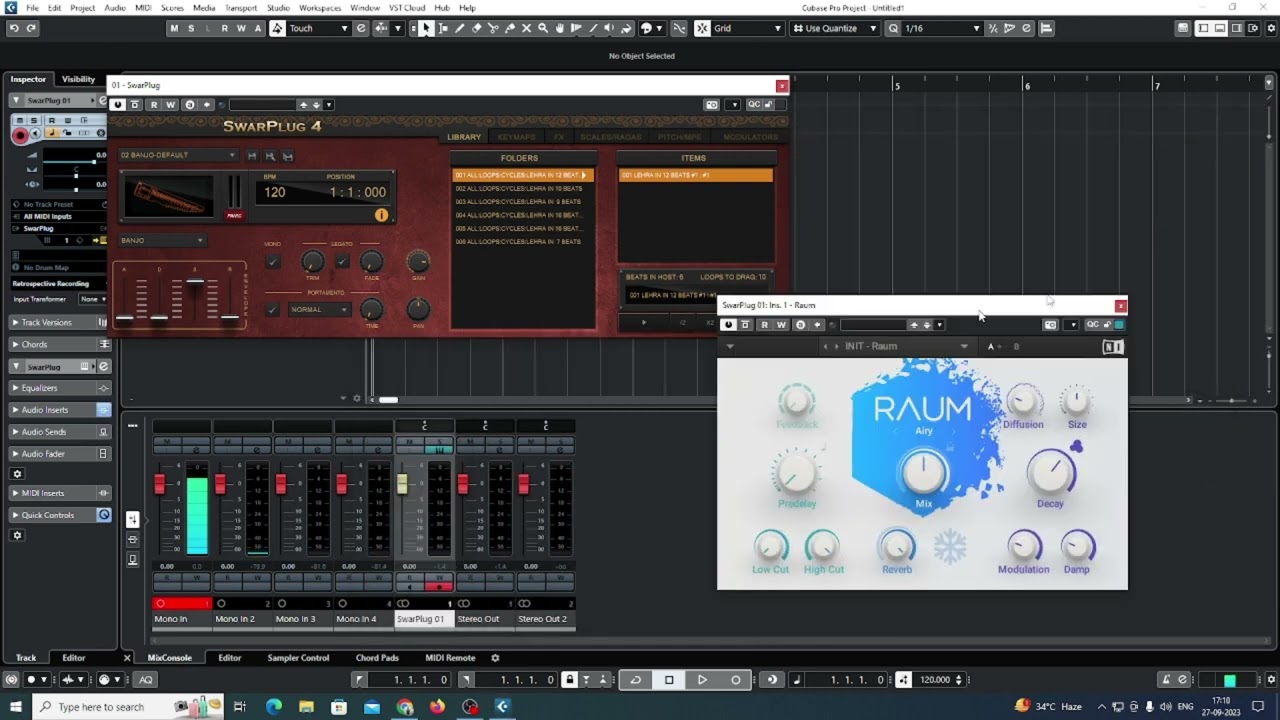Click the orange info icon in SwarPlug
Image resolution: width=1280 pixels, height=720 pixels.
(381, 215)
